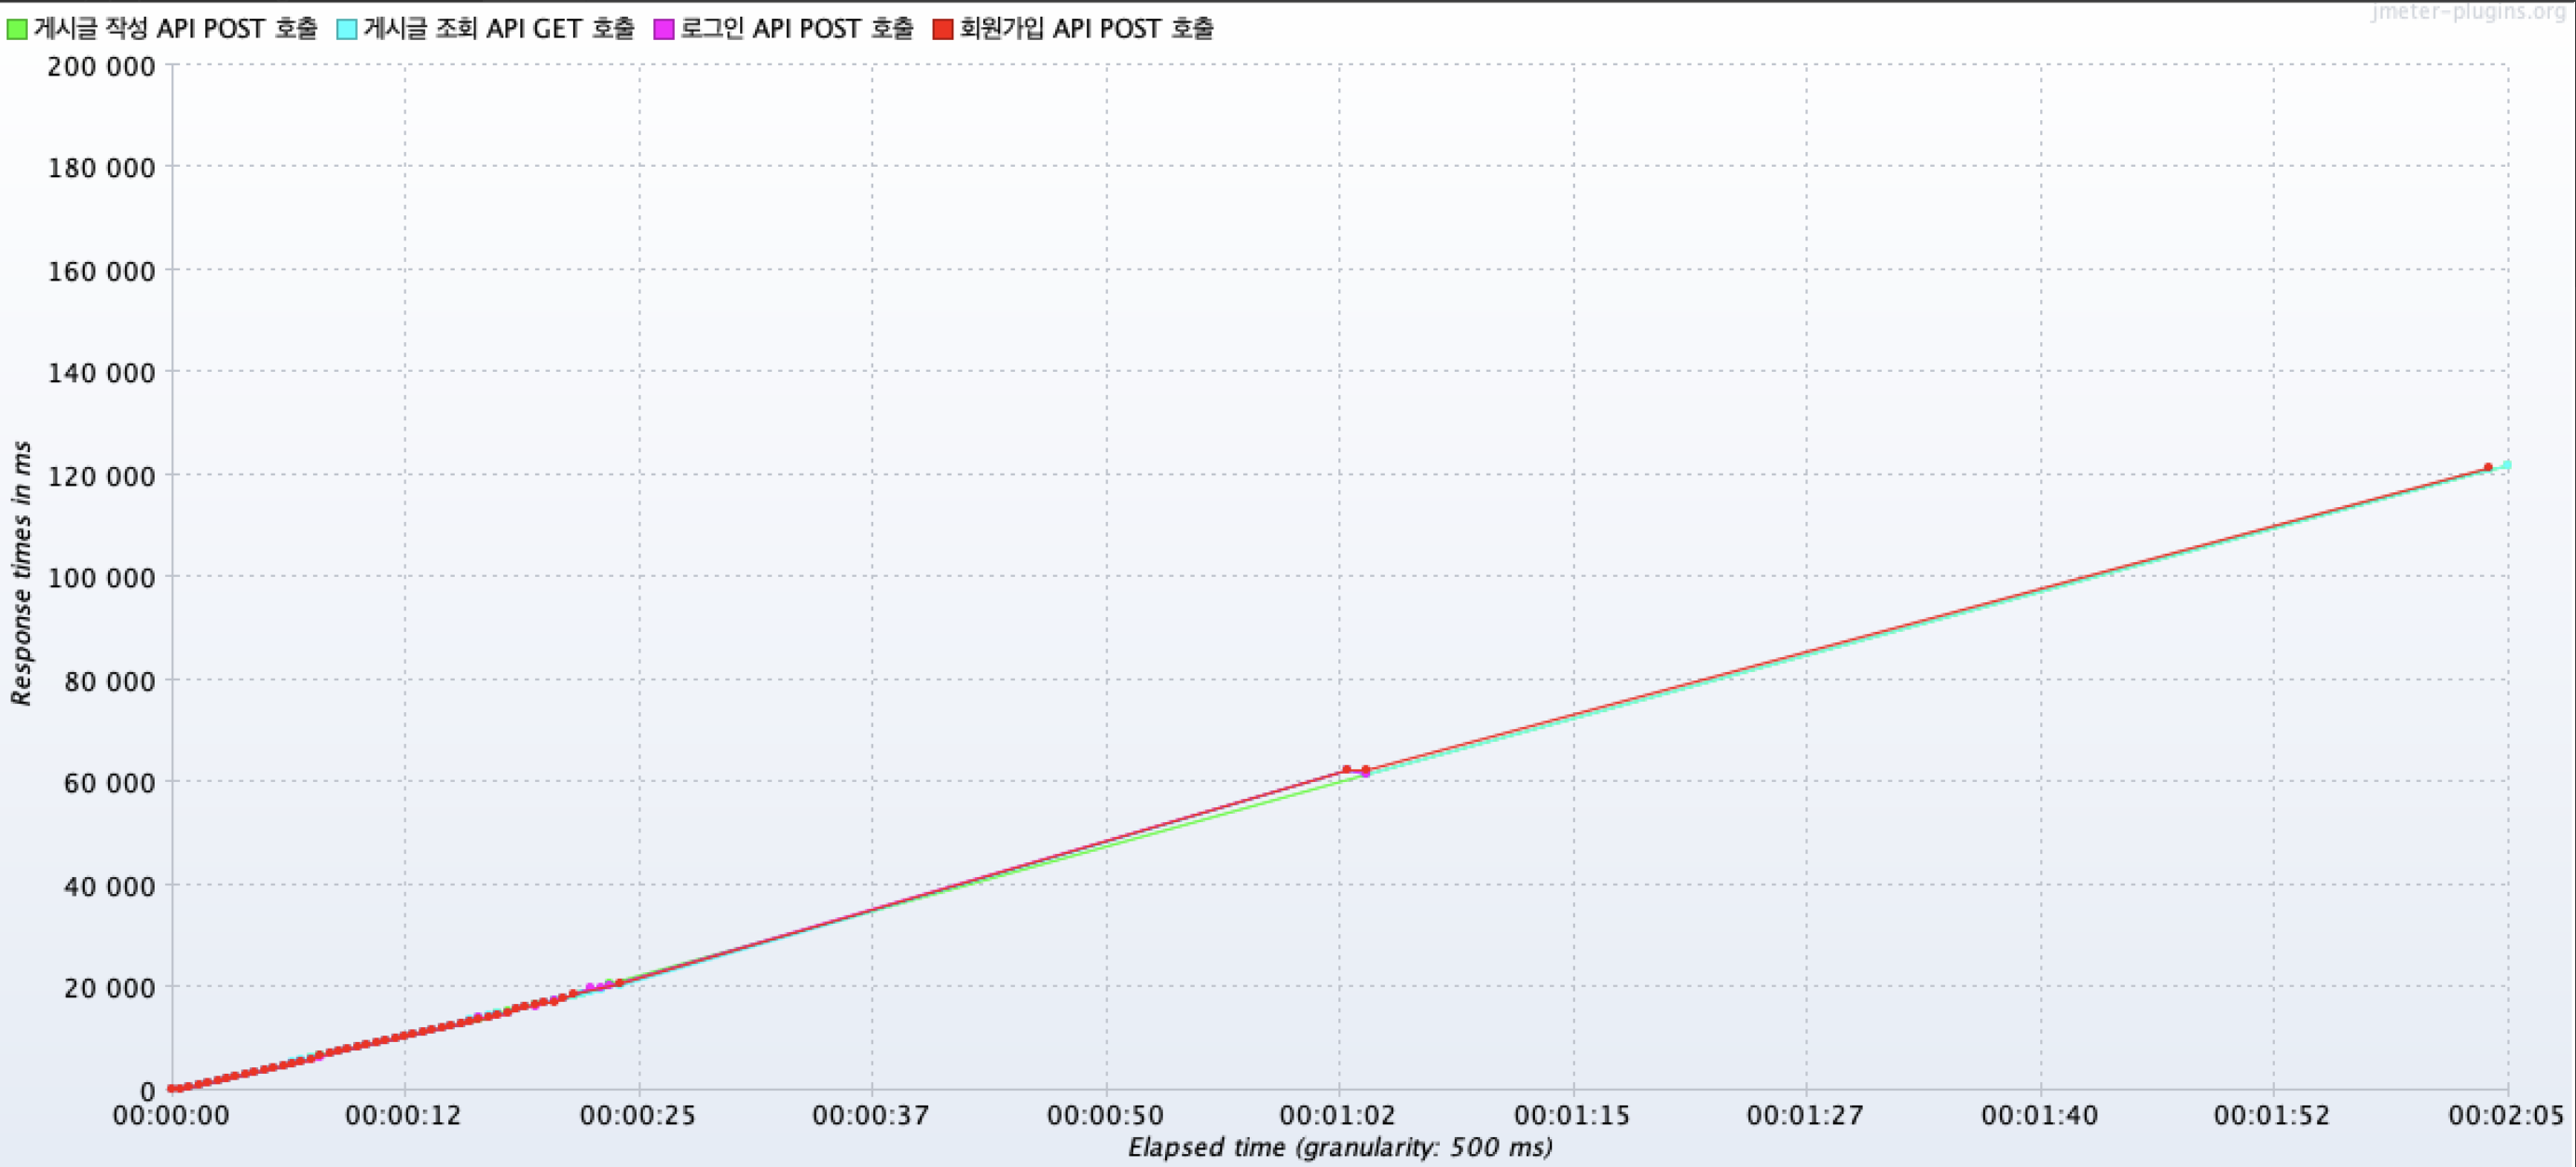Click the red data point near 120 000 ms

[x=2488, y=467]
